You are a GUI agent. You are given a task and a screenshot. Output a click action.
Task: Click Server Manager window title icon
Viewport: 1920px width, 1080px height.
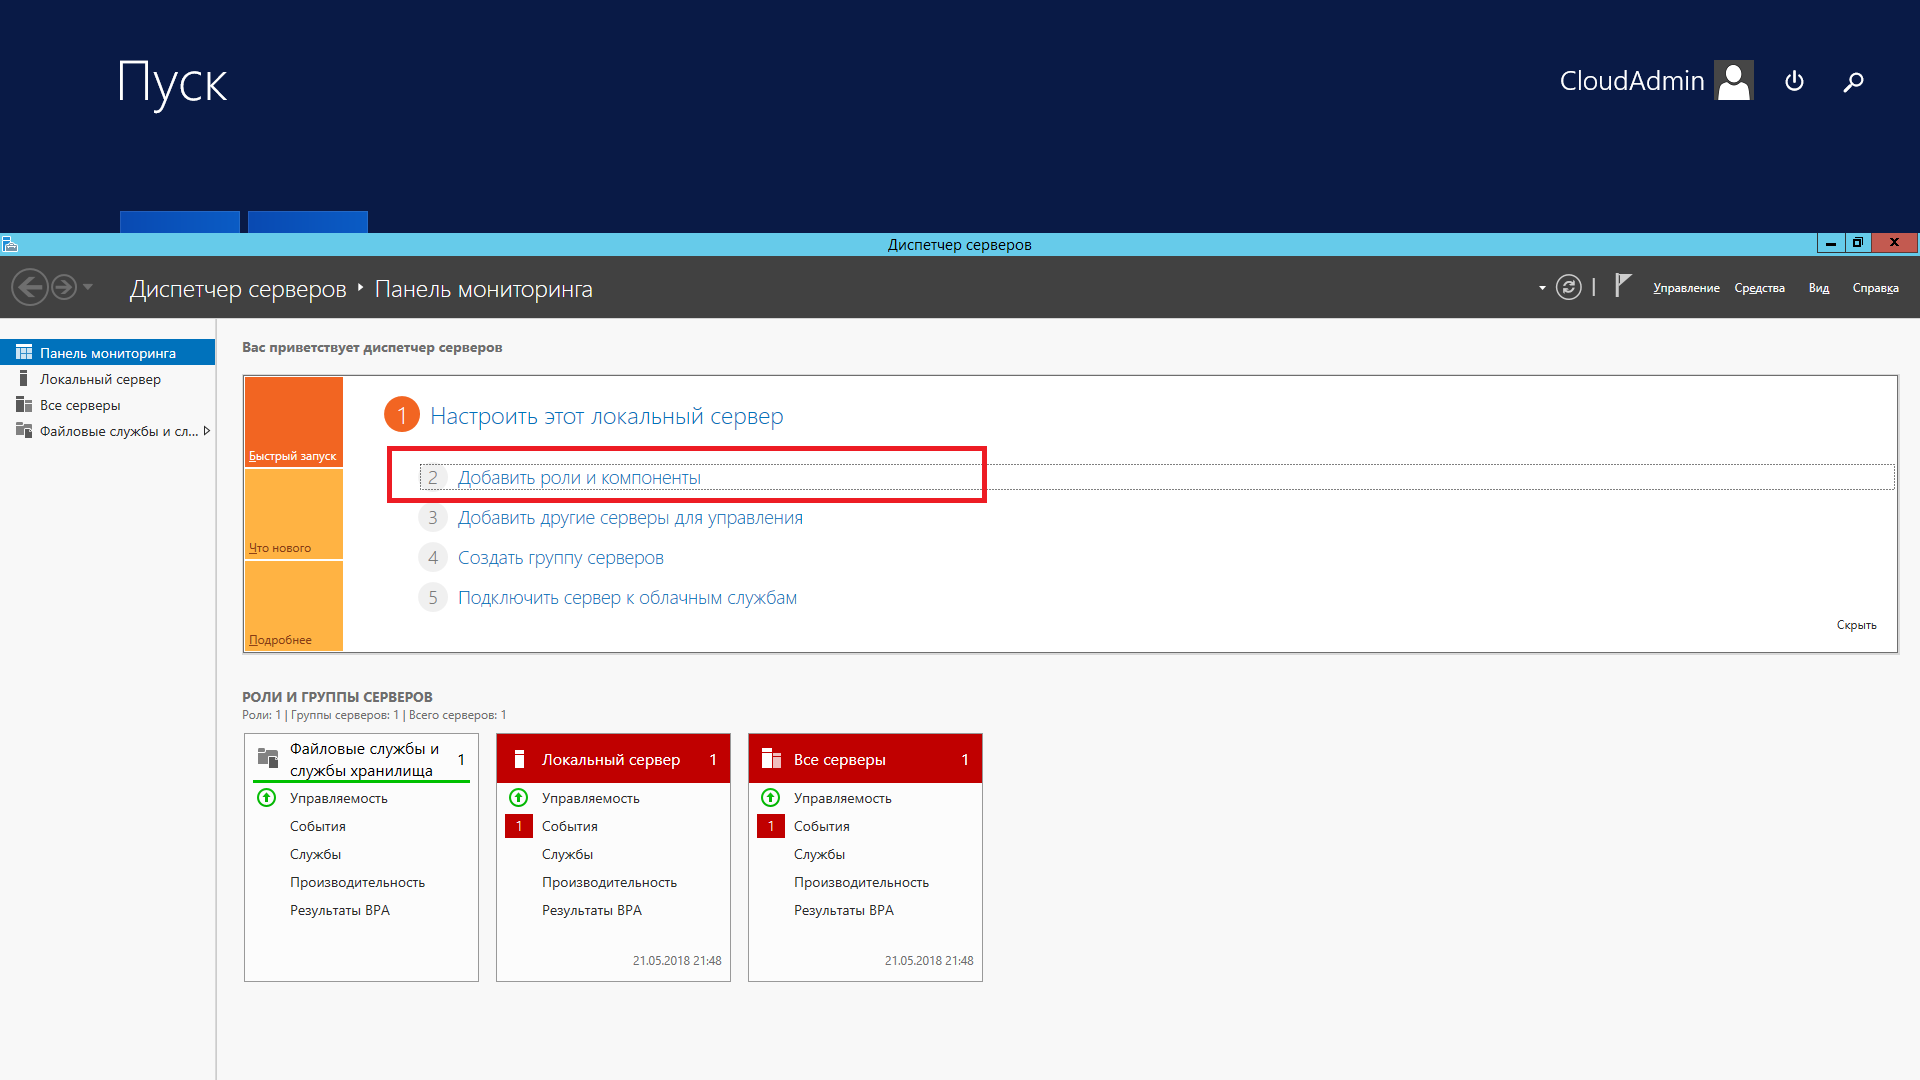coord(9,244)
